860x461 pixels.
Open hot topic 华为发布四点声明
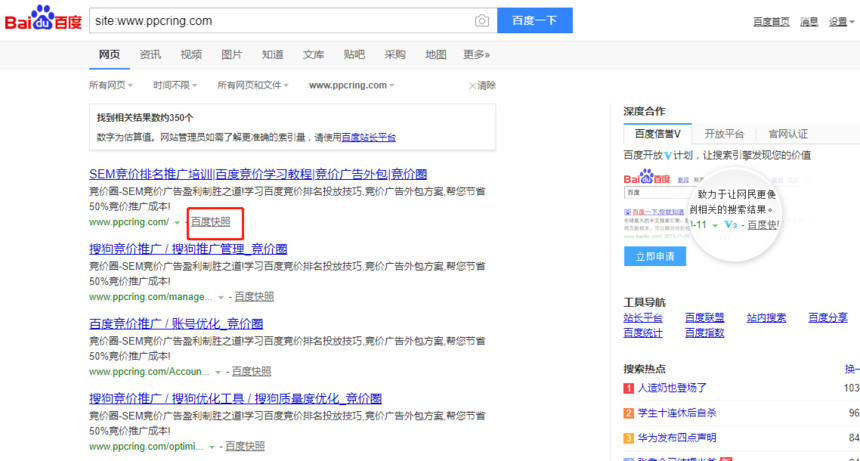(x=677, y=438)
